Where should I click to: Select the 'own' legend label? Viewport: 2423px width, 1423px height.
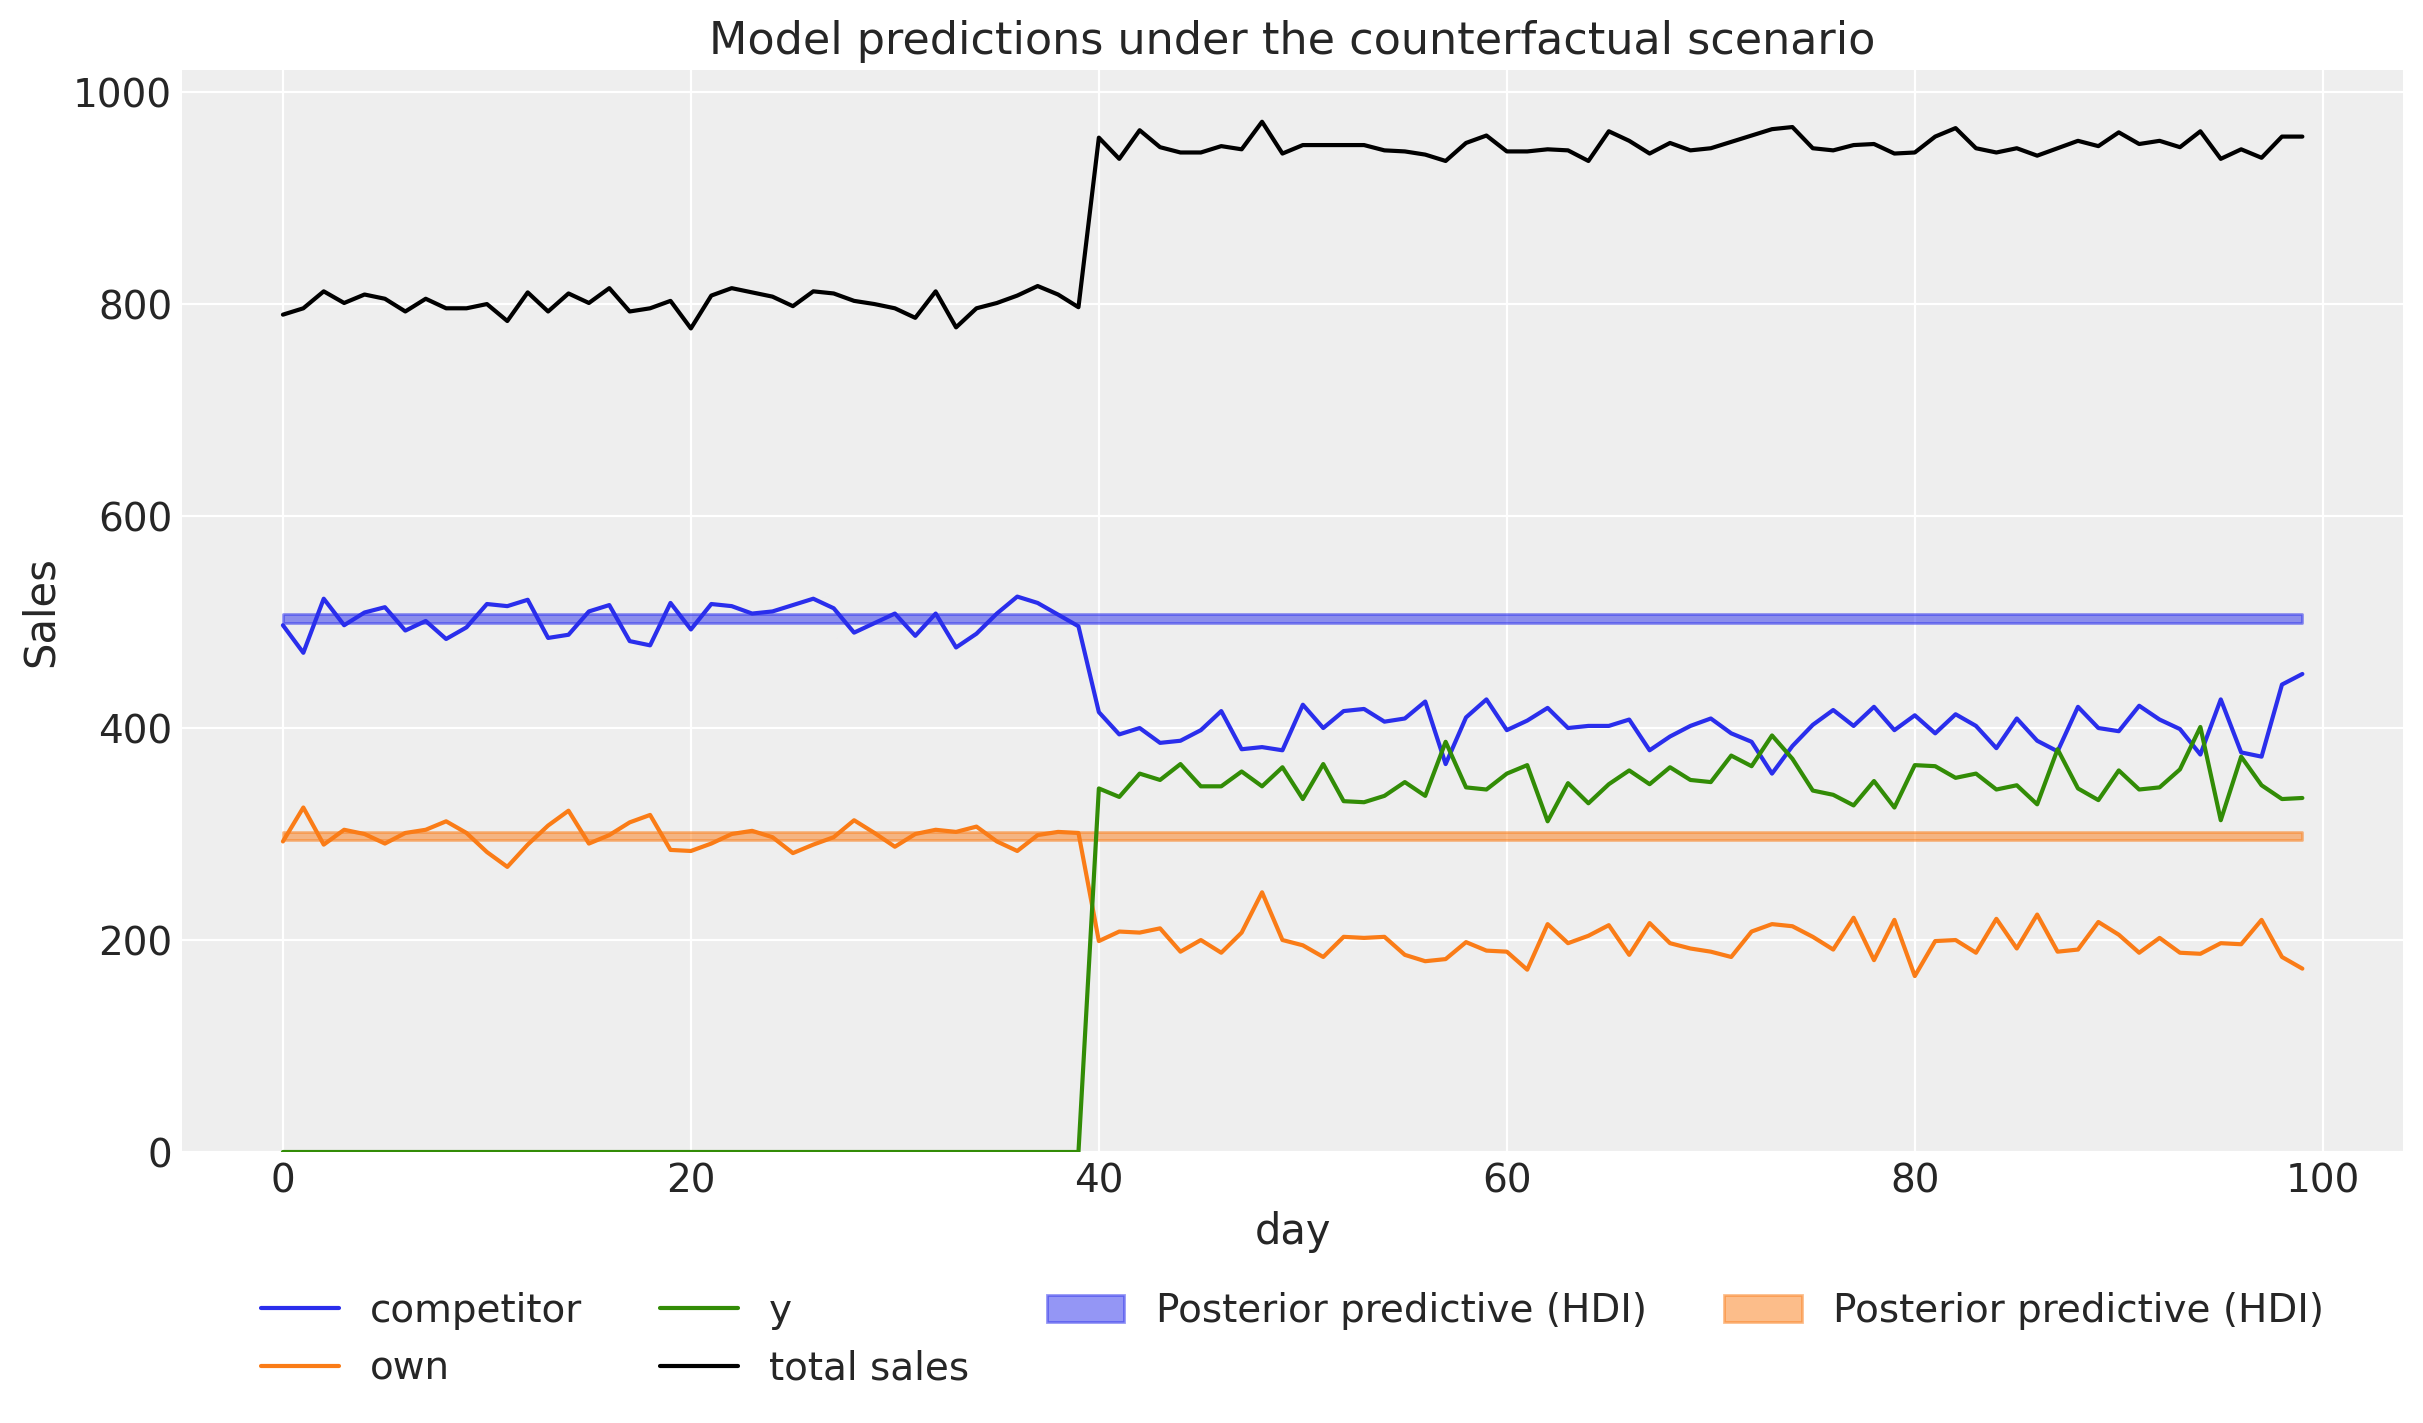coord(409,1366)
